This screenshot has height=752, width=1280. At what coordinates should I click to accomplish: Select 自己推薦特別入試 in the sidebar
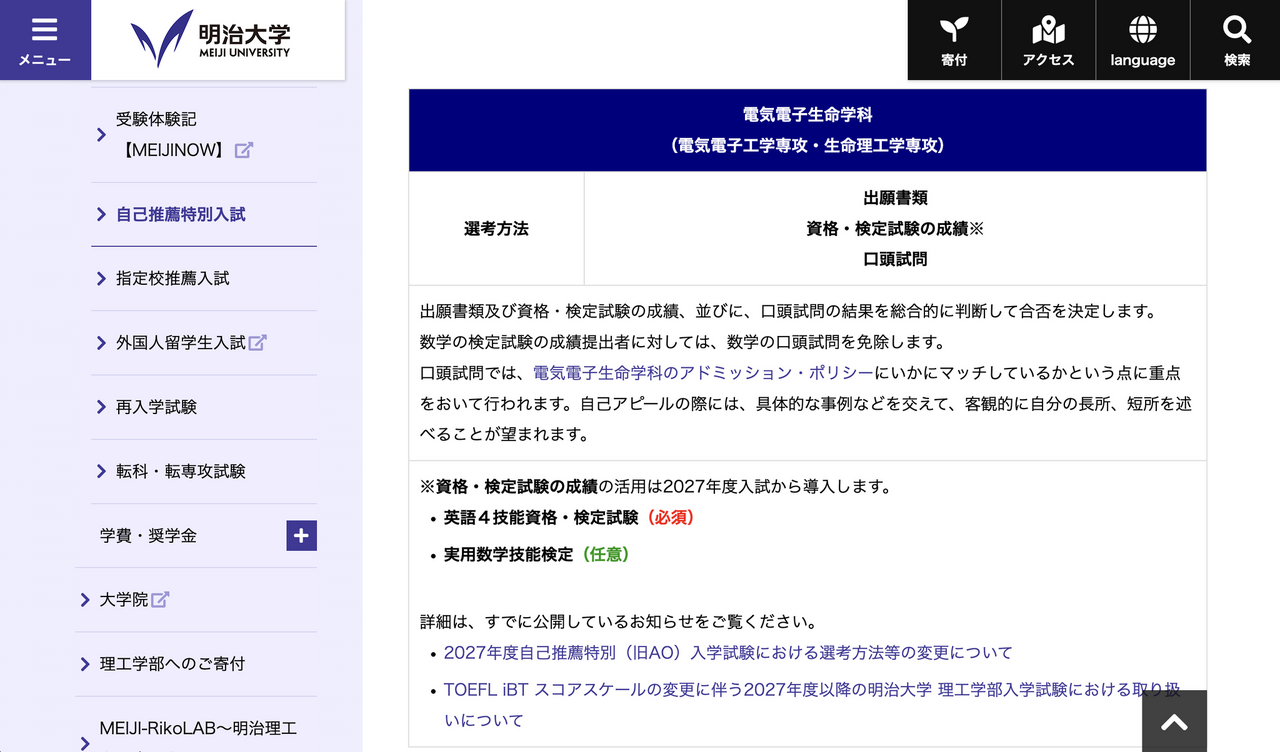click(x=180, y=213)
